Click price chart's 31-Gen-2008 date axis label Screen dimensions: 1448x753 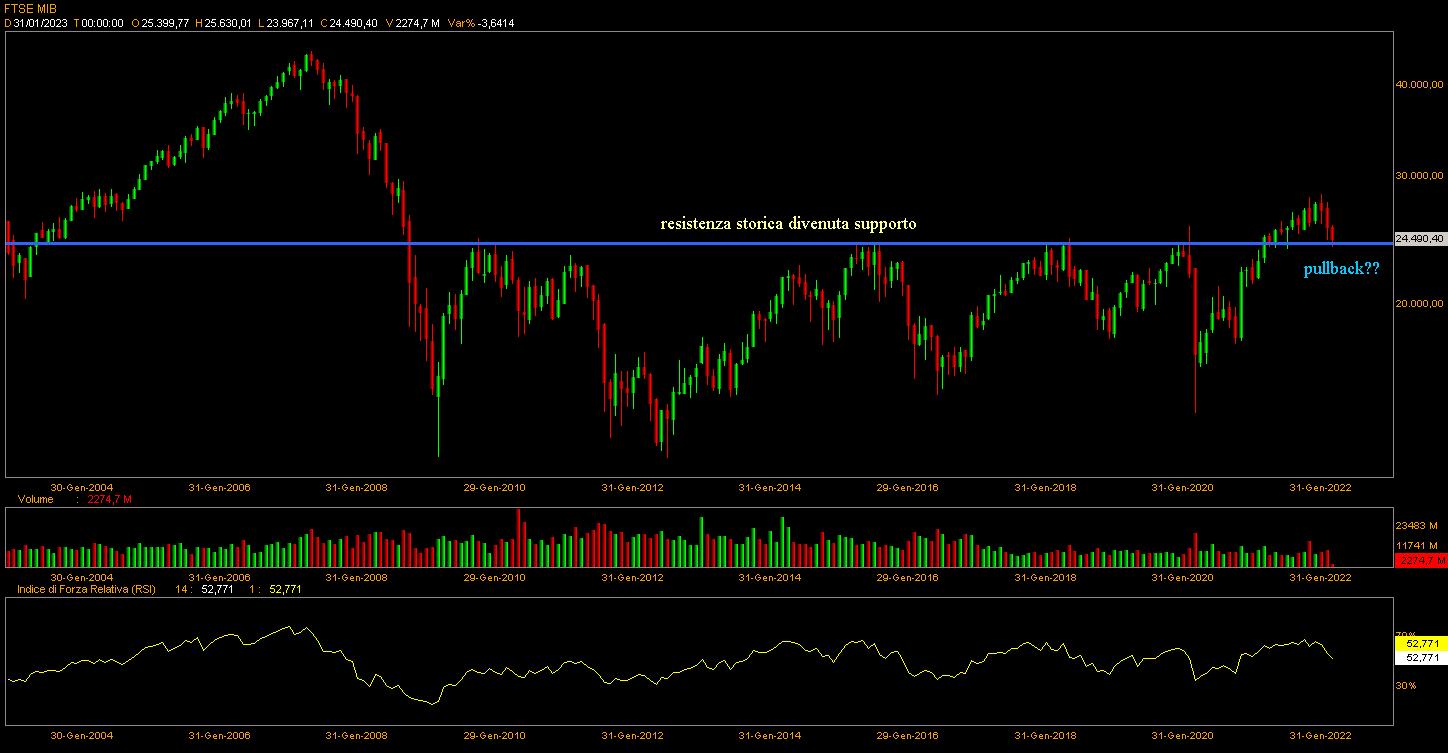357,488
